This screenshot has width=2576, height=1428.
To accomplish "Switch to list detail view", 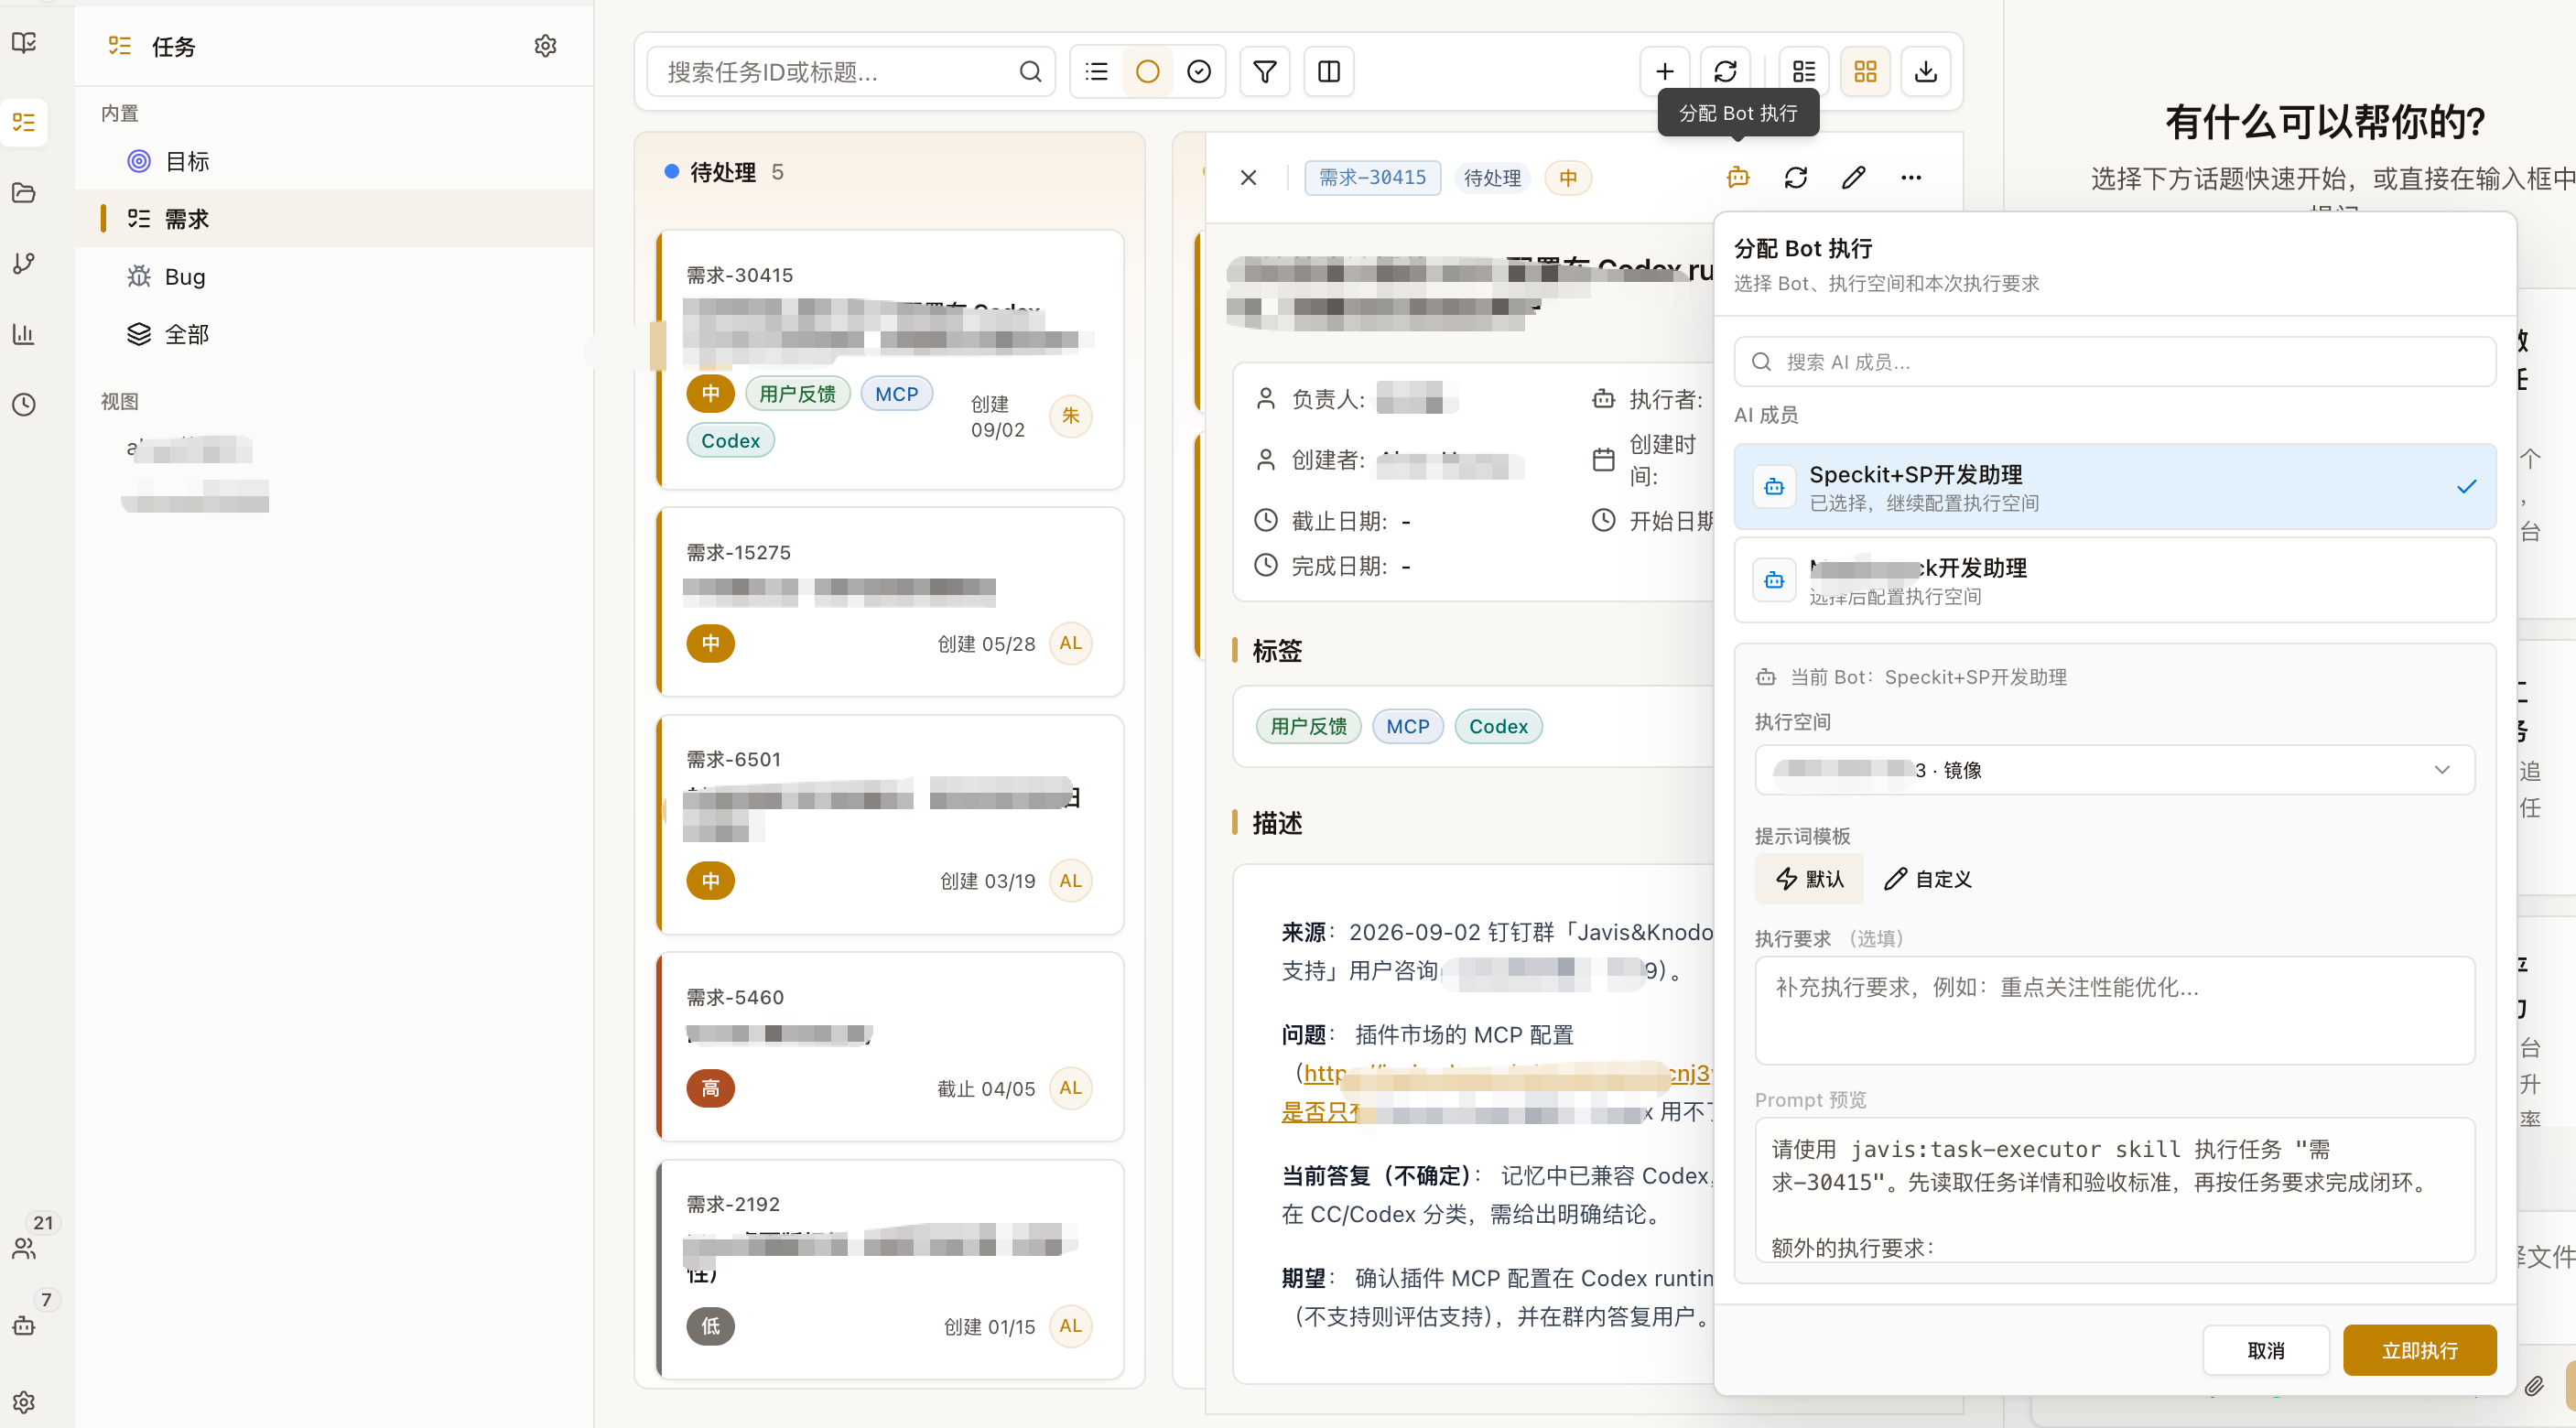I will coord(1804,72).
